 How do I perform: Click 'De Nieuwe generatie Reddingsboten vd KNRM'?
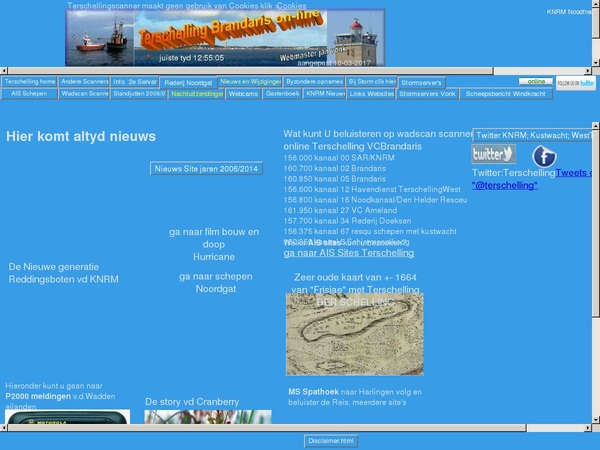click(x=64, y=273)
